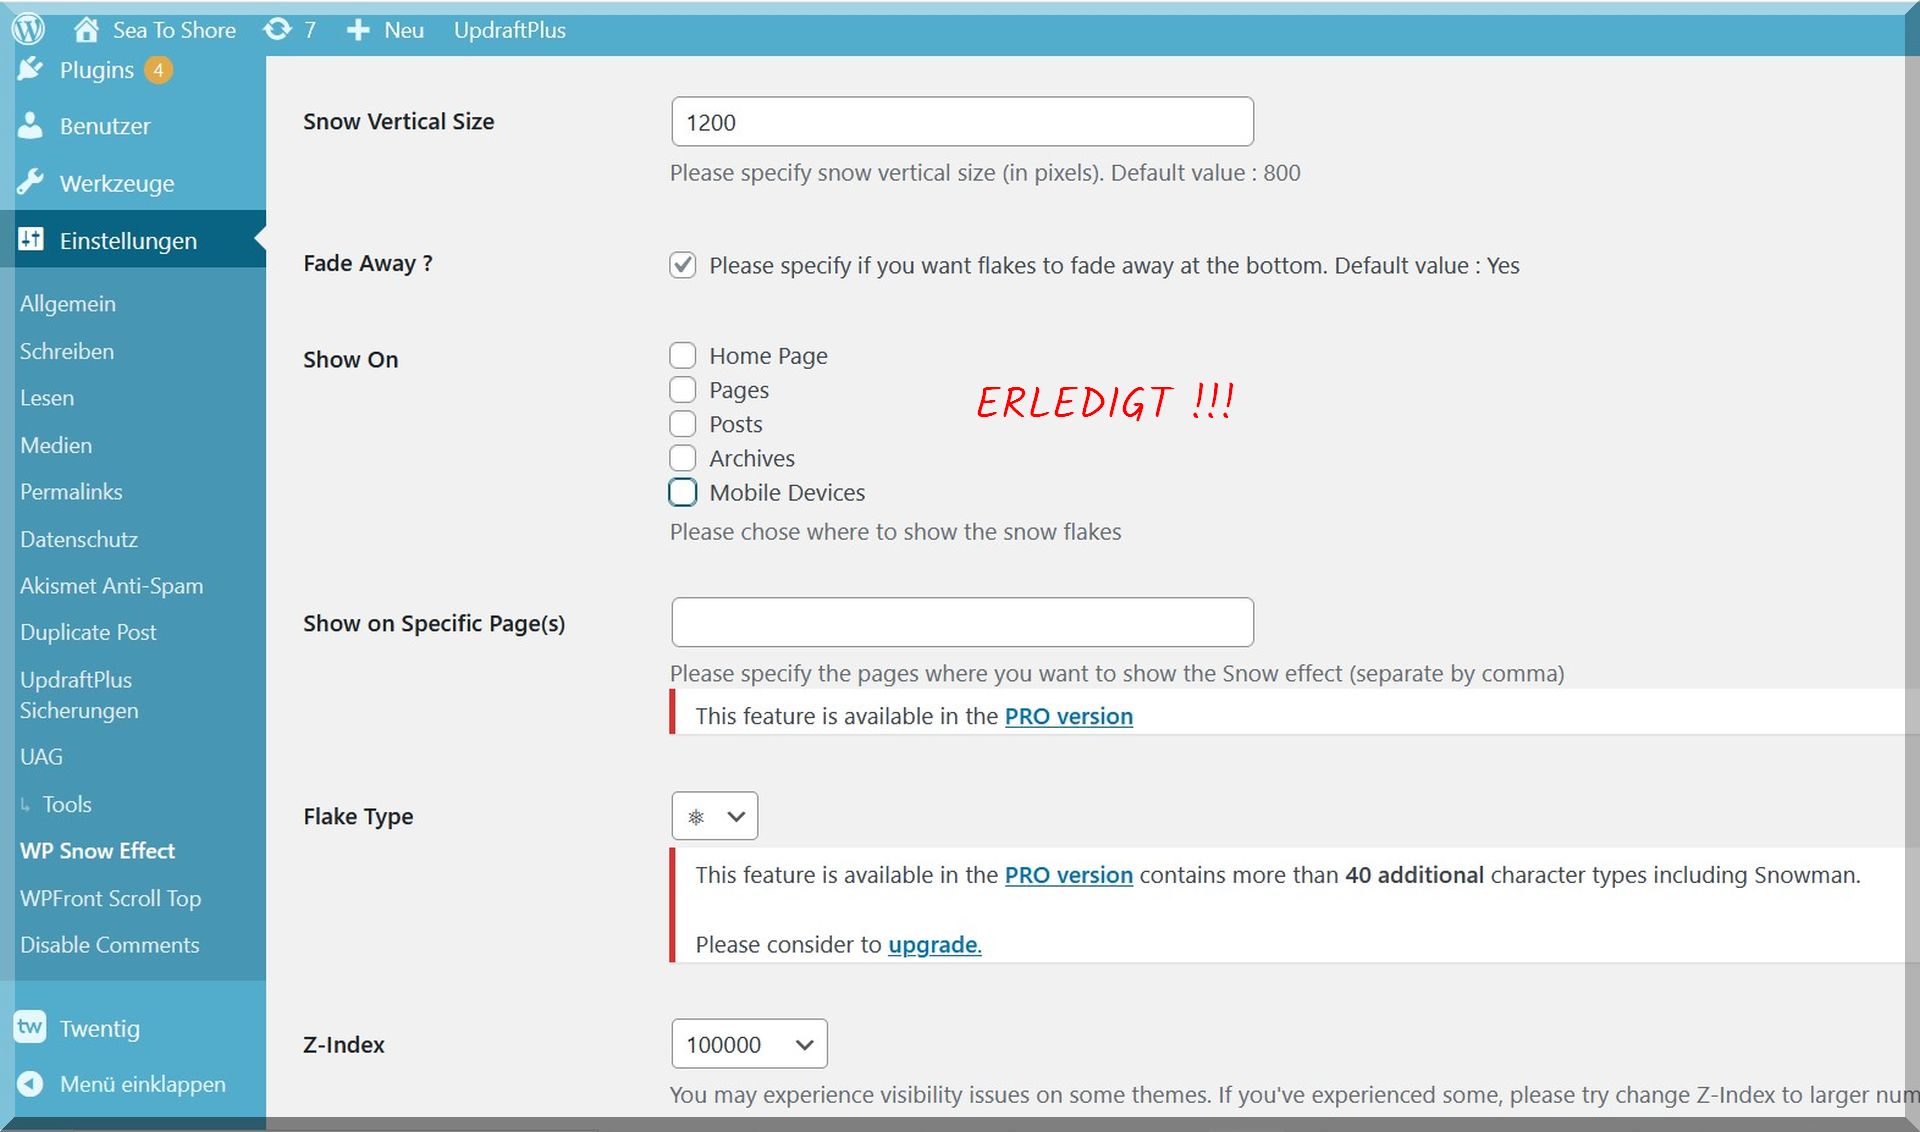This screenshot has width=1920, height=1132.
Task: Click the Werkzeuge wrench icon
Action: pyautogui.click(x=31, y=183)
